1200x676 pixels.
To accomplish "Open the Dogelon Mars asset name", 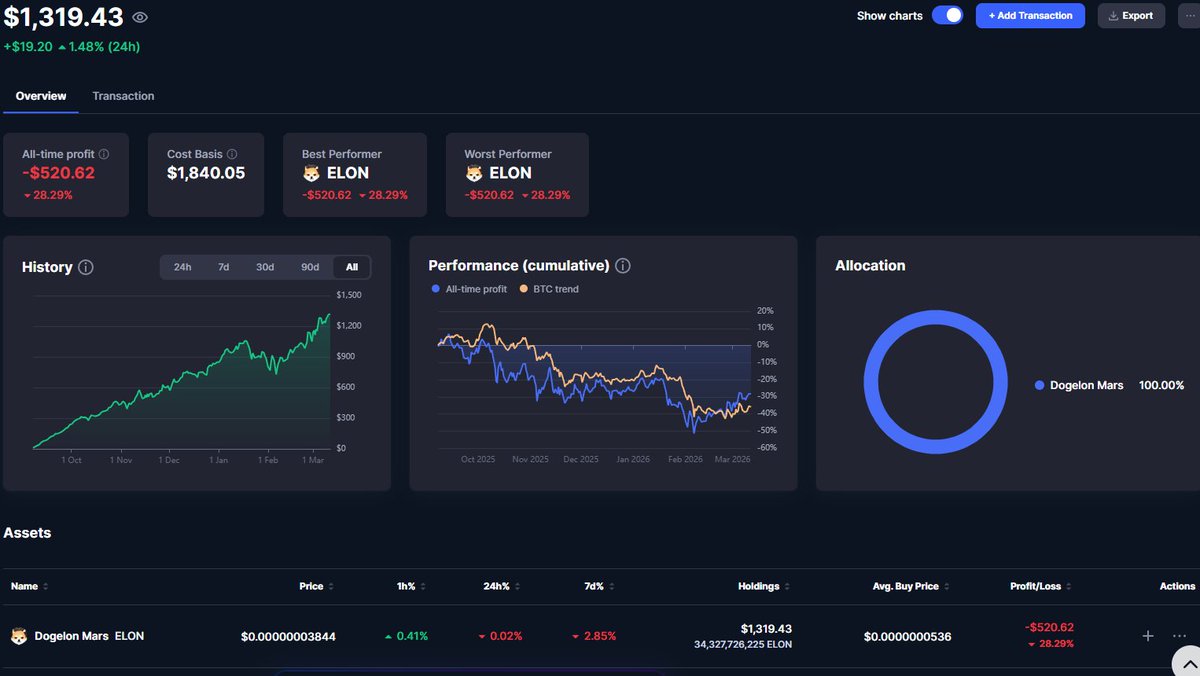I will point(72,636).
